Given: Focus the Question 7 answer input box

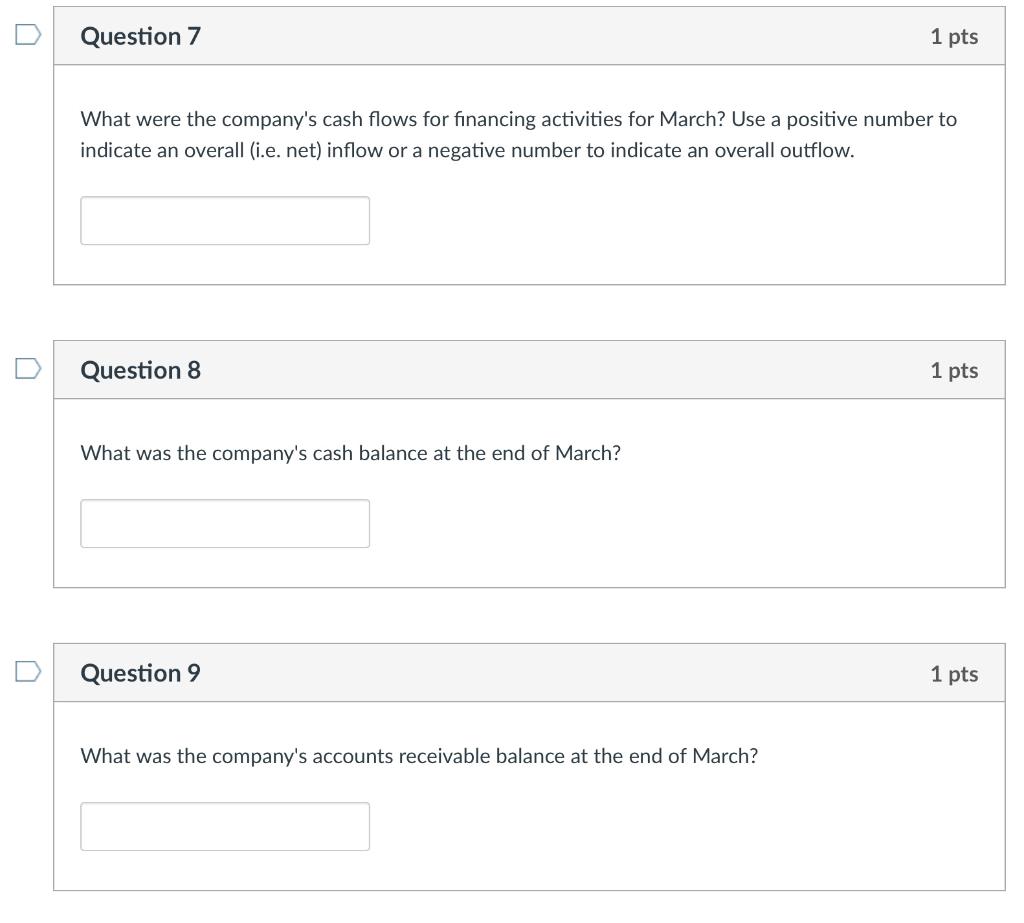Looking at the screenshot, I should click(x=225, y=221).
